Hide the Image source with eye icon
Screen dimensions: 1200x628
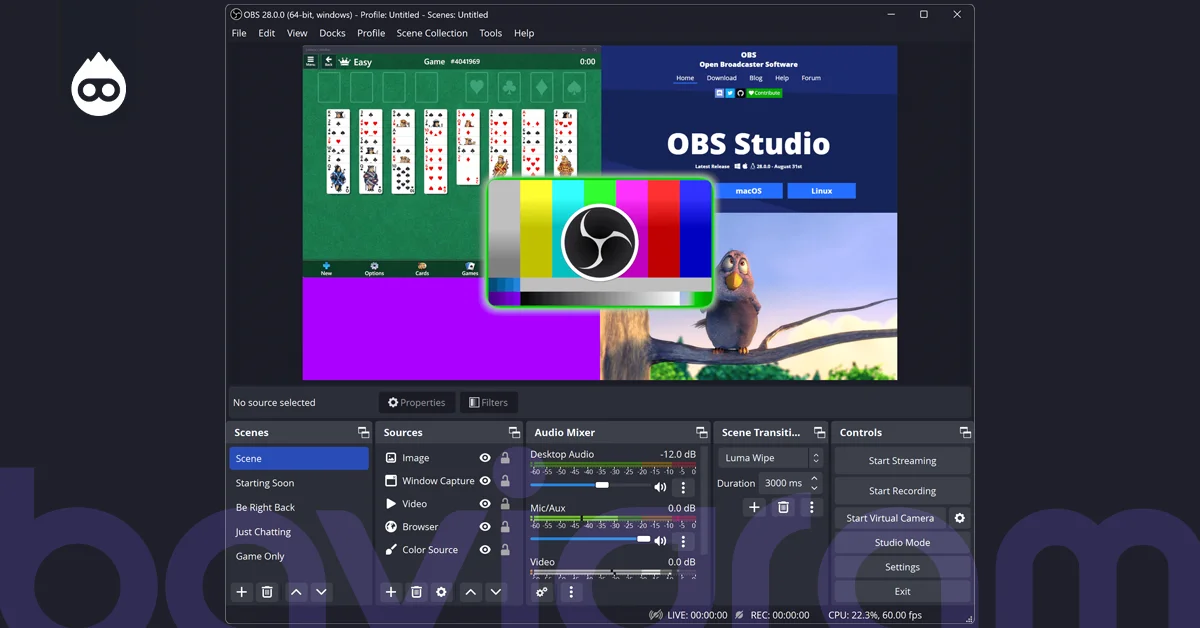(x=485, y=458)
